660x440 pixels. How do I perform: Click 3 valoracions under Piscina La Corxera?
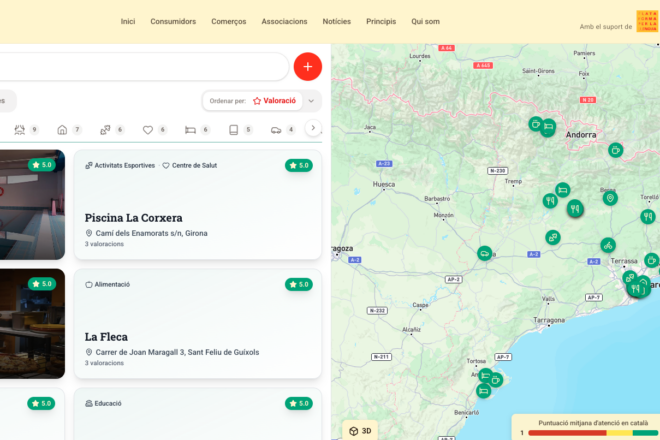coord(104,244)
